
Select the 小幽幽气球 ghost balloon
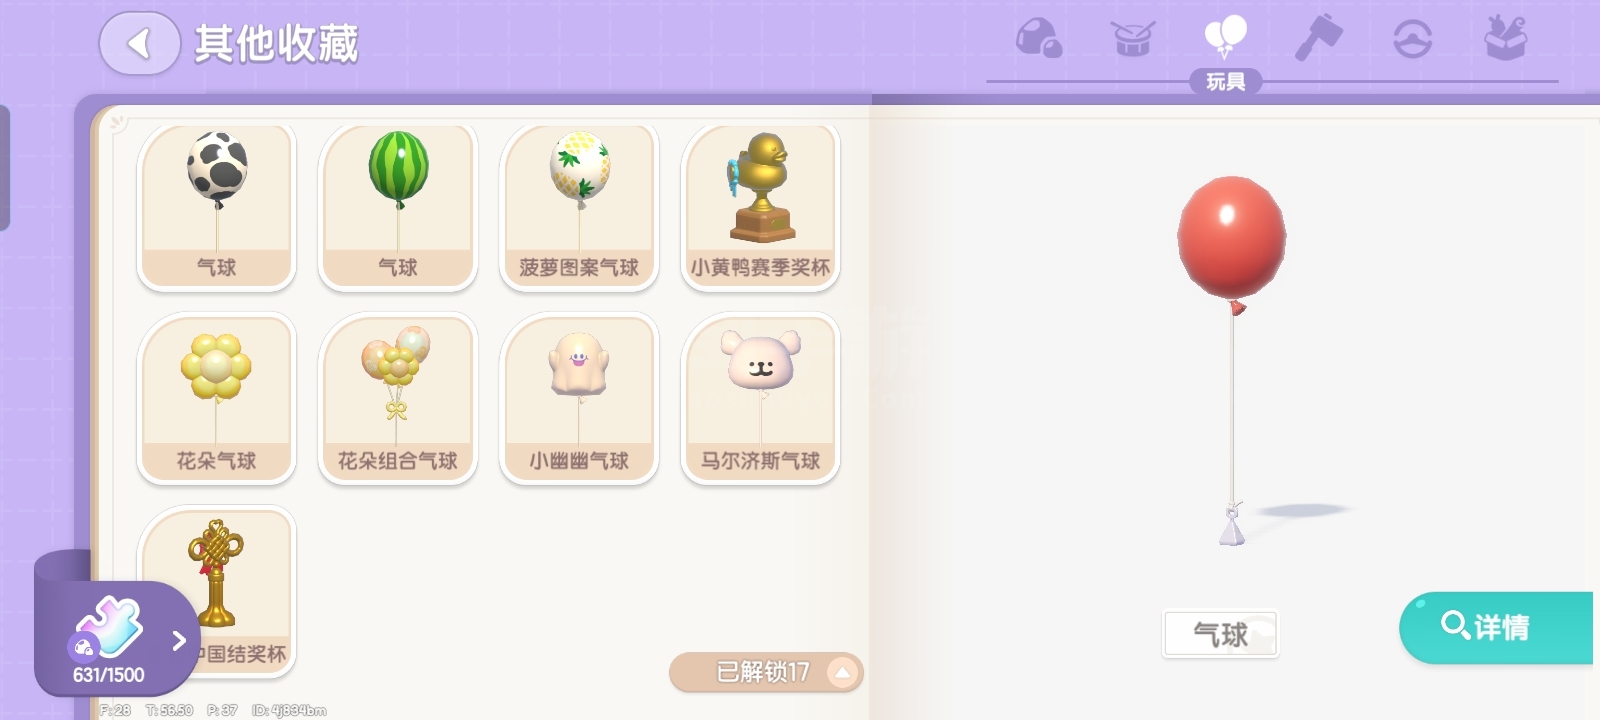pos(579,399)
